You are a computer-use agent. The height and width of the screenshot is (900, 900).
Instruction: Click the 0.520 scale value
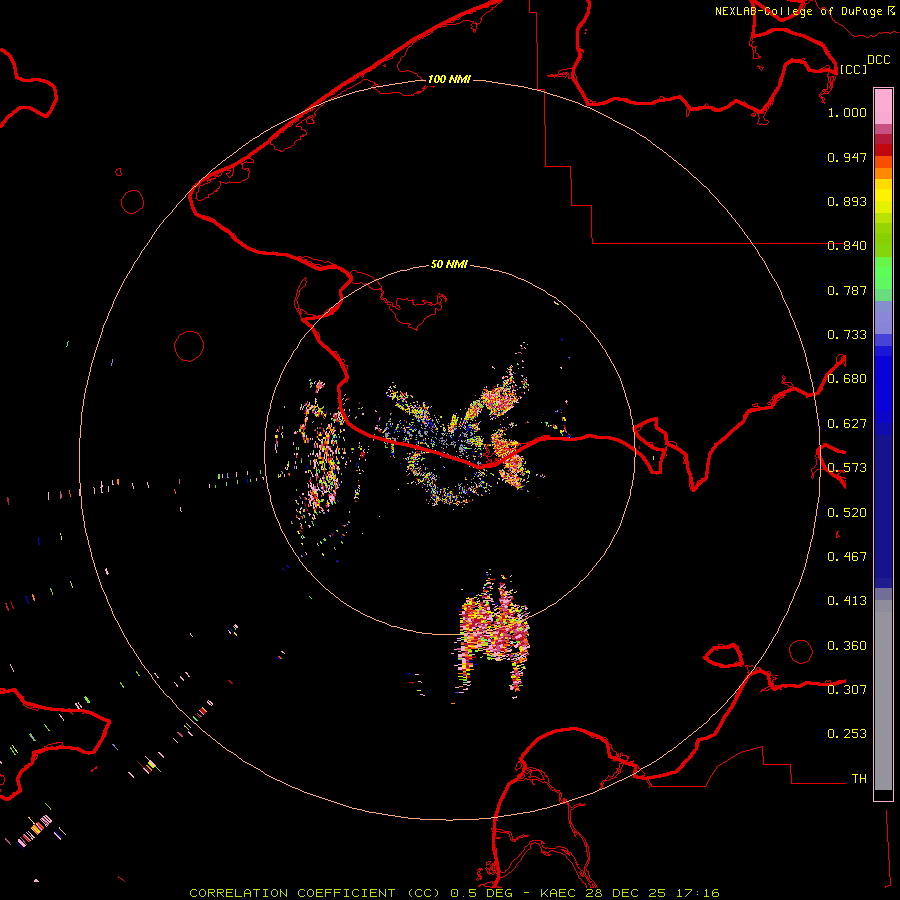[x=847, y=513]
